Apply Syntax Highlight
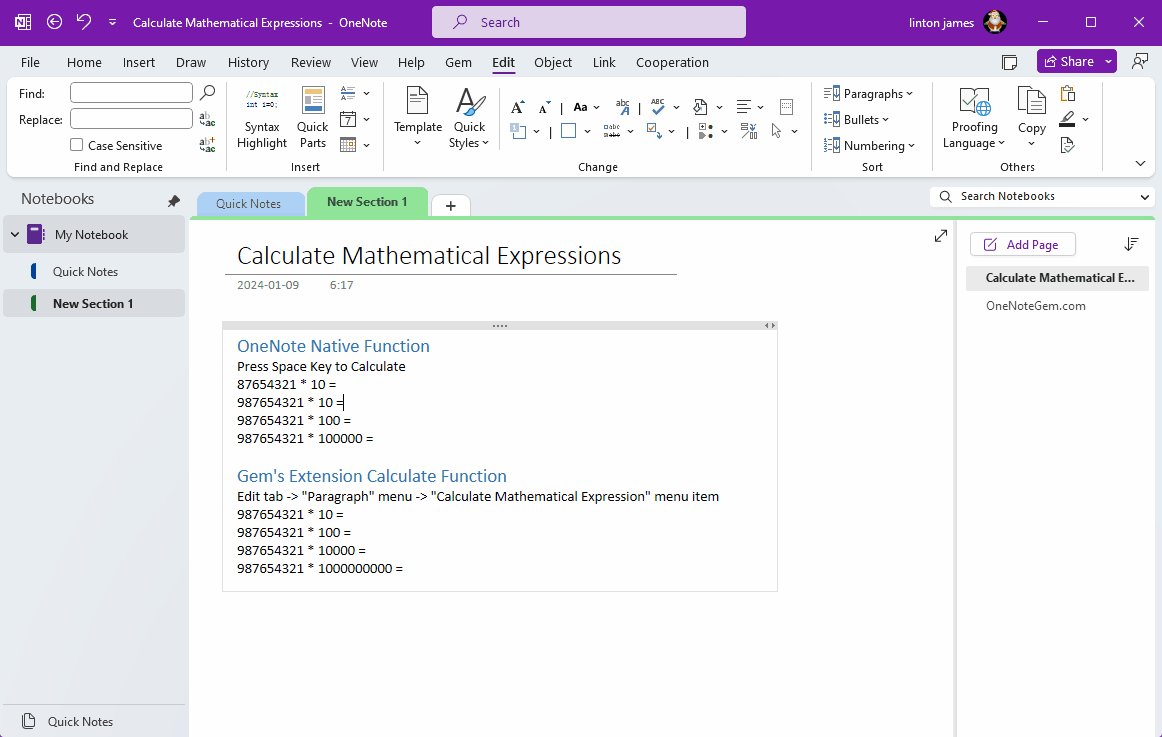 (x=262, y=119)
